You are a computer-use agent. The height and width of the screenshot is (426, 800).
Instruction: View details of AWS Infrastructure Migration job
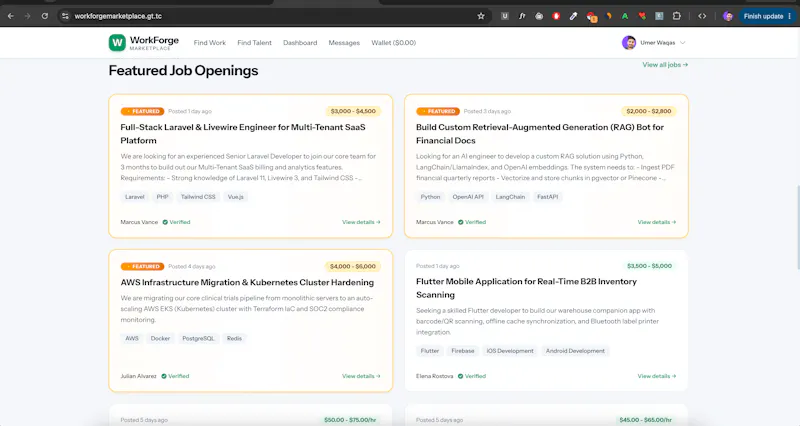pos(361,377)
